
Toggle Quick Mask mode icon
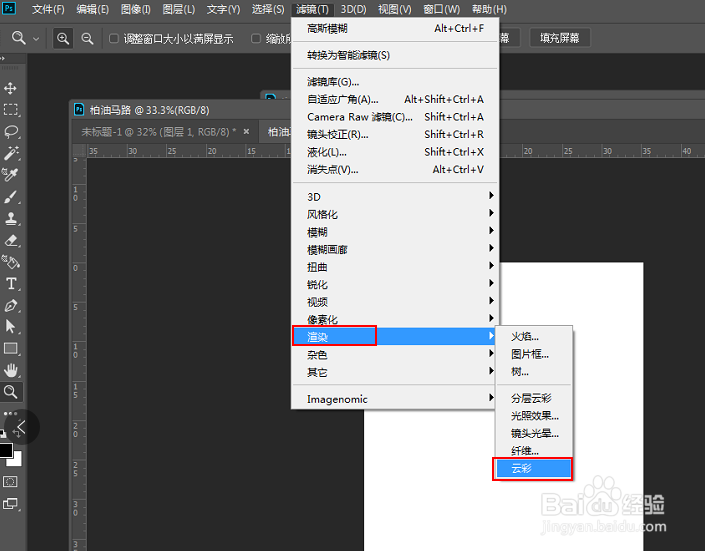pyautogui.click(x=10, y=482)
